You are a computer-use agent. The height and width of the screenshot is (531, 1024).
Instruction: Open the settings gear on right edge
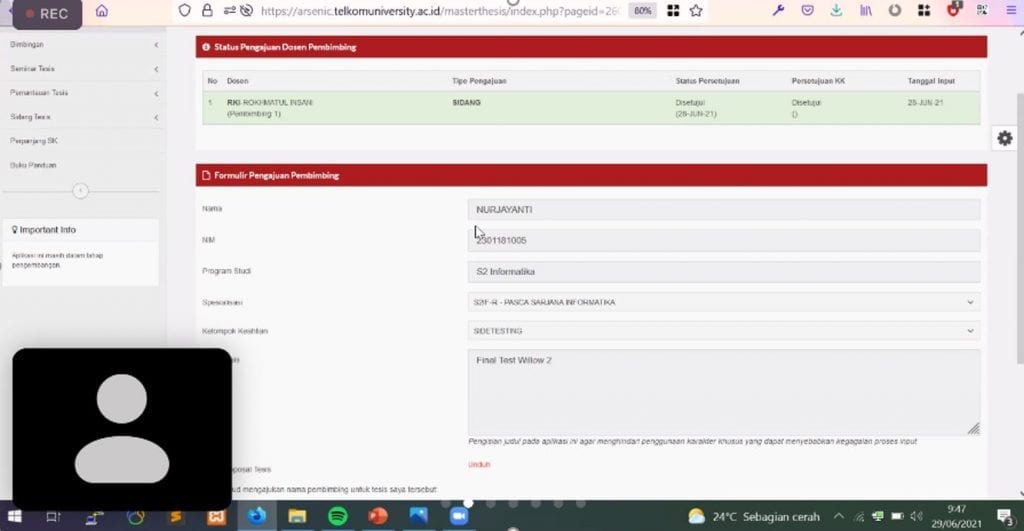[1005, 138]
